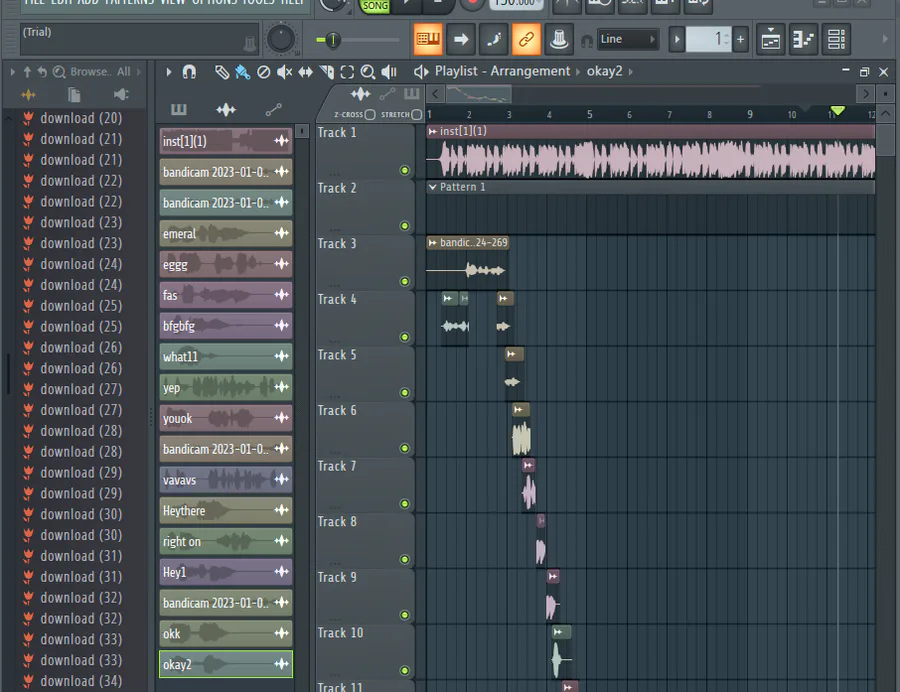Open the browser plugin tab icon
The width and height of the screenshot is (900, 692).
coord(28,94)
